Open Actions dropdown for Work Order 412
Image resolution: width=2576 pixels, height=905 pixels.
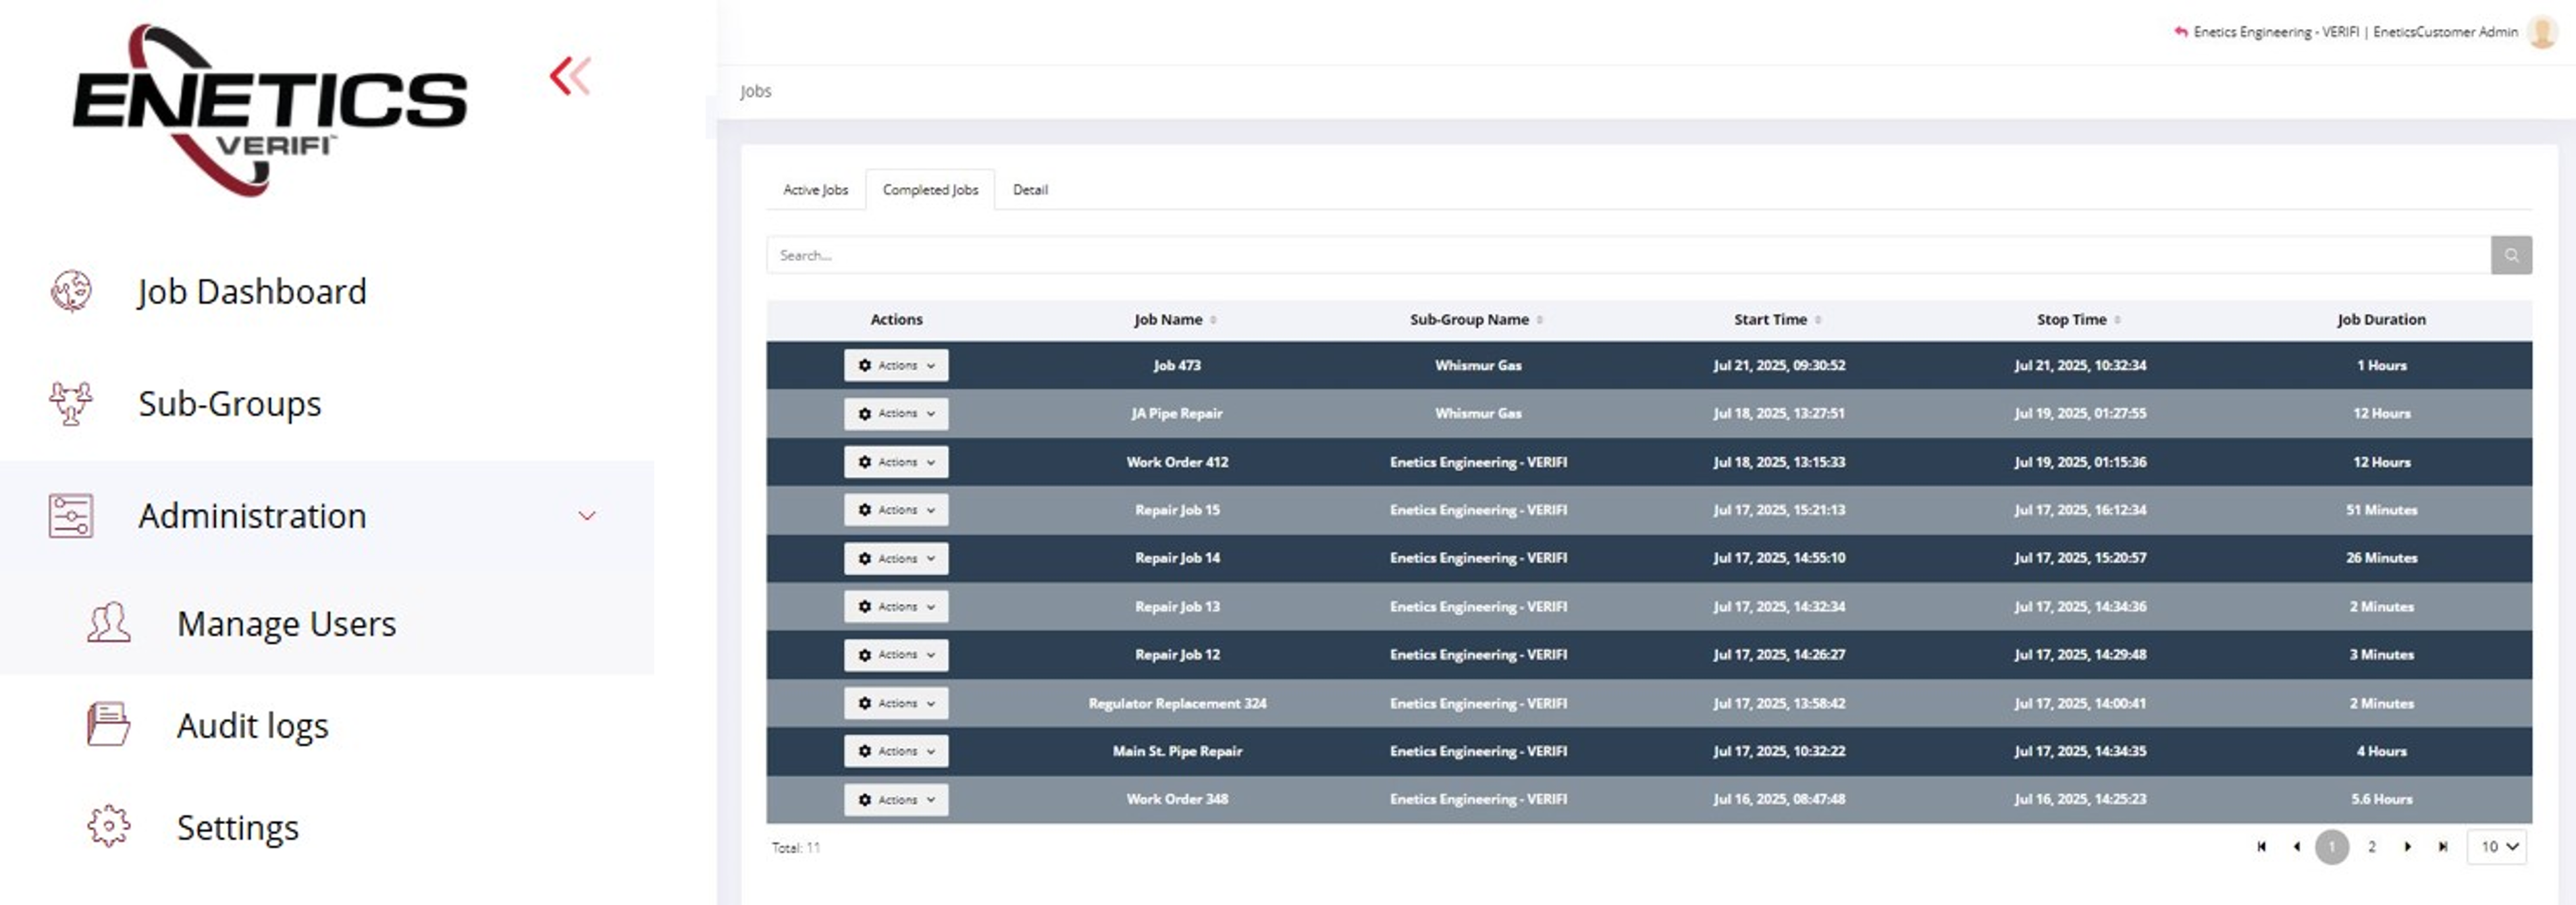pyautogui.click(x=896, y=462)
